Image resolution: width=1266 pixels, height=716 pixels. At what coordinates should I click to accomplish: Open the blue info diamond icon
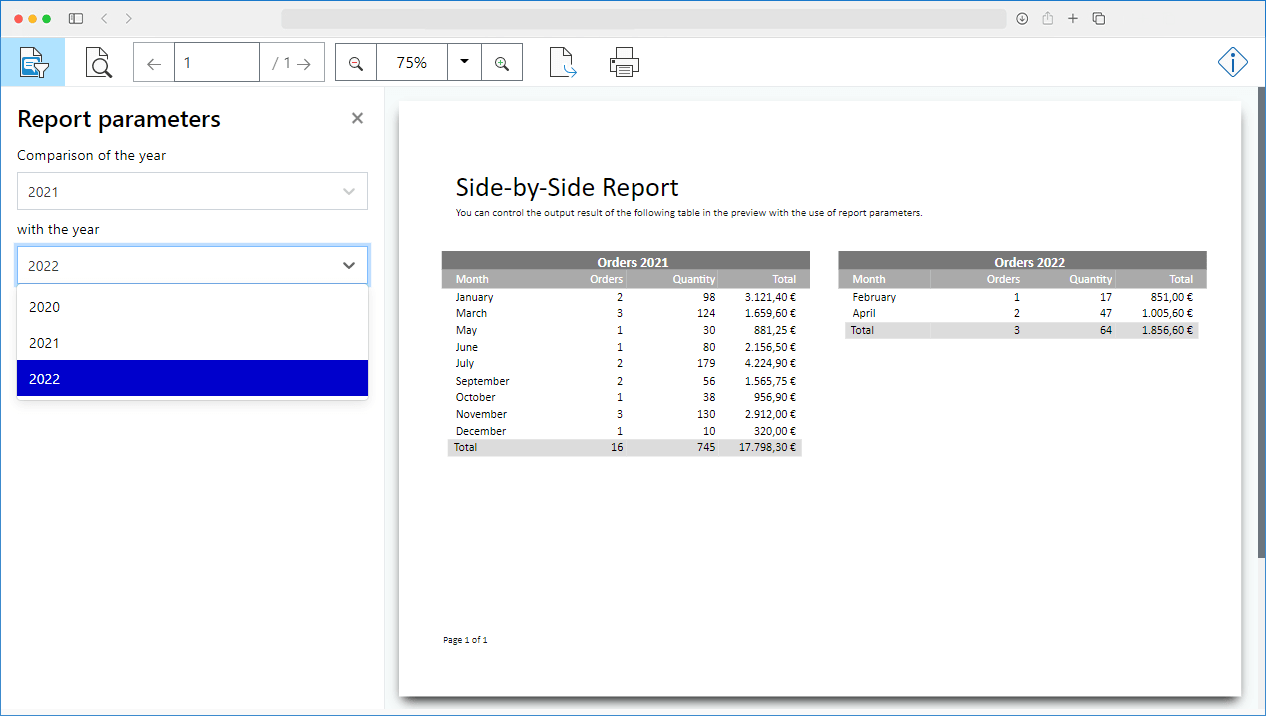(1232, 62)
